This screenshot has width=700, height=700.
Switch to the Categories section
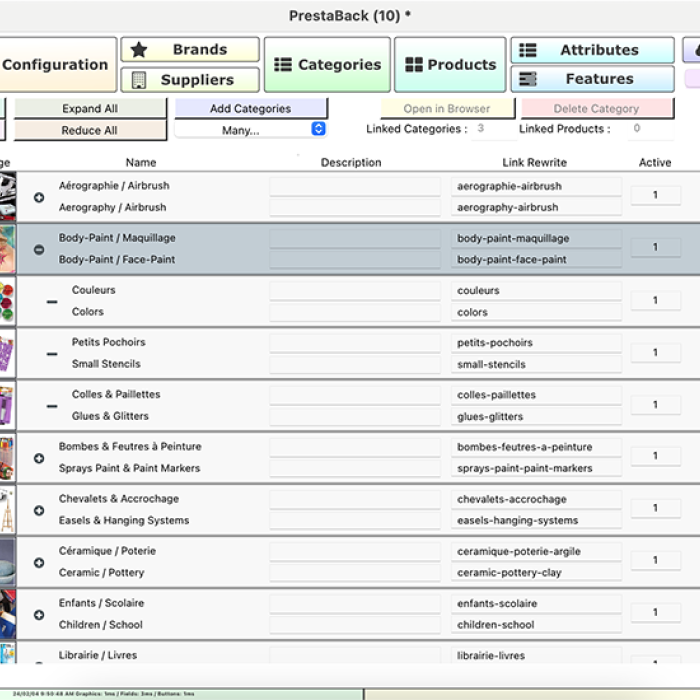tap(327, 65)
